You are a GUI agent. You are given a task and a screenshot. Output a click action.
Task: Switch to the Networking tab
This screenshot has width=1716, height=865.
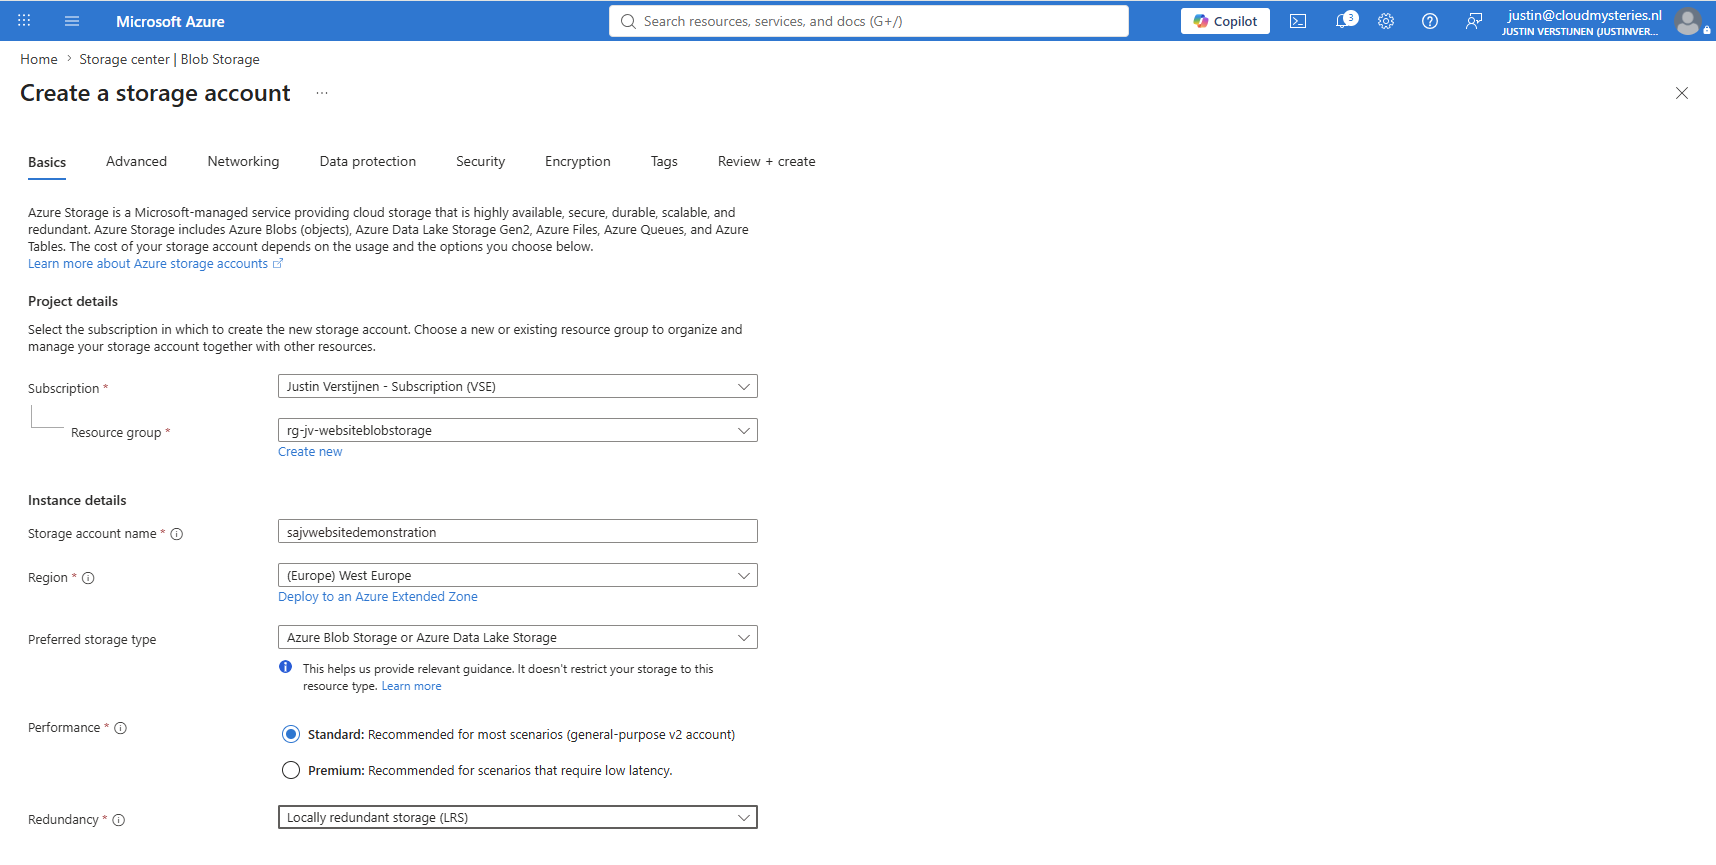click(243, 161)
